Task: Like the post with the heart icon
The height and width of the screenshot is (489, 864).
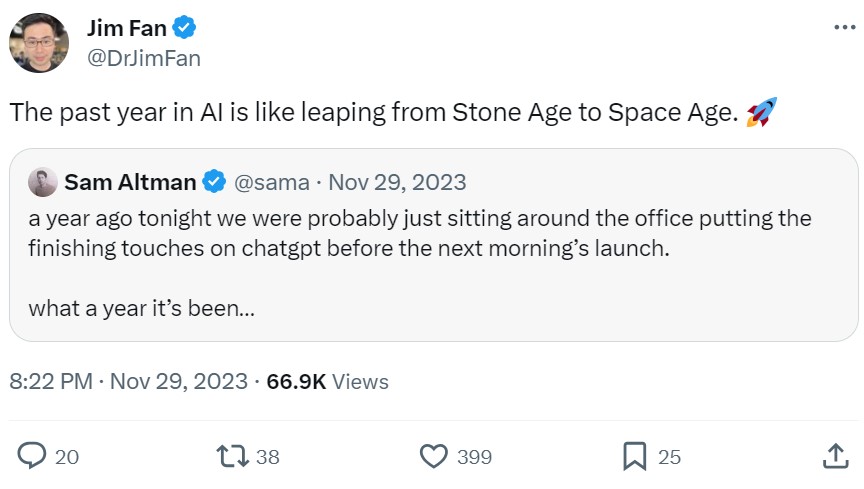Action: [x=433, y=457]
